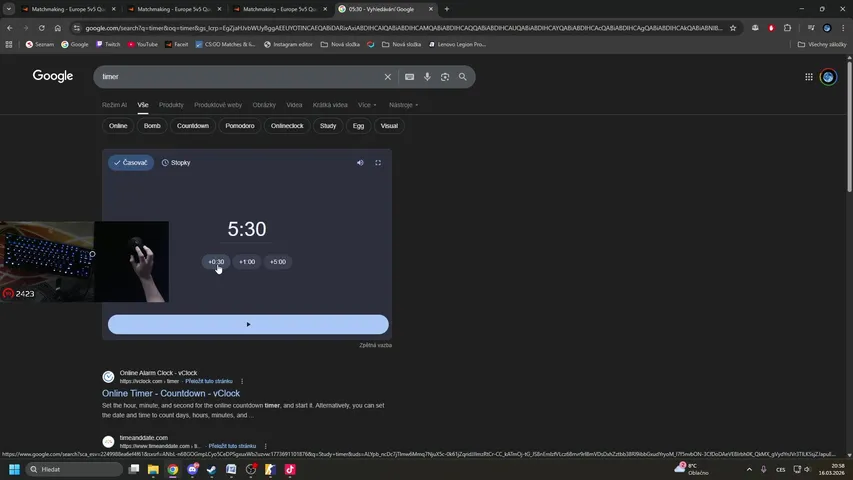Image resolution: width=853 pixels, height=480 pixels.
Task: Apply the Pomodoro suggestion chip
Action: click(240, 126)
